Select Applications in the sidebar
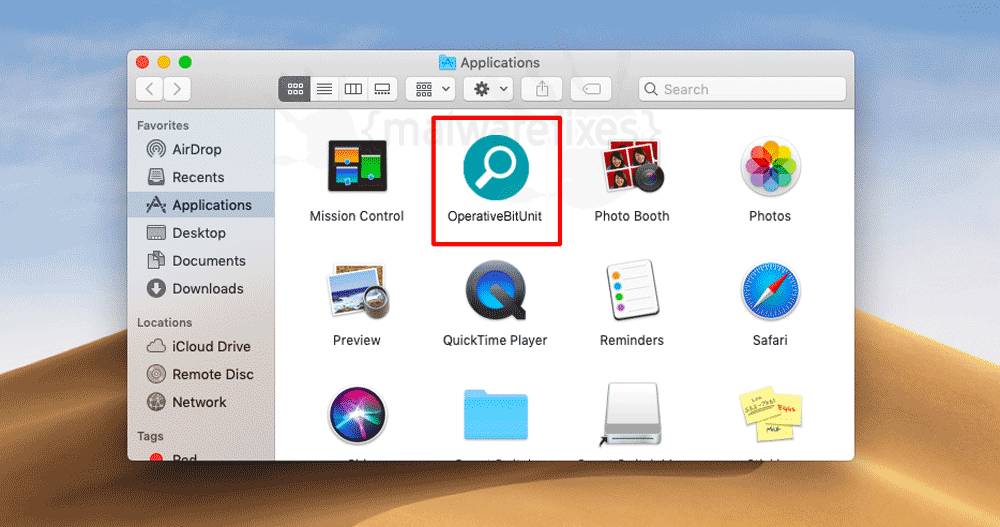Image resolution: width=1000 pixels, height=527 pixels. coord(201,205)
